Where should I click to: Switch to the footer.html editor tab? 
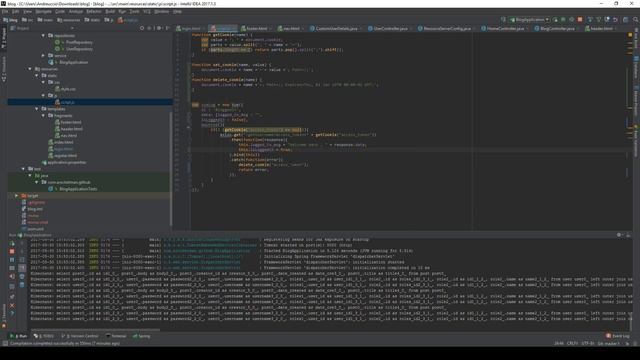pyautogui.click(x=256, y=29)
